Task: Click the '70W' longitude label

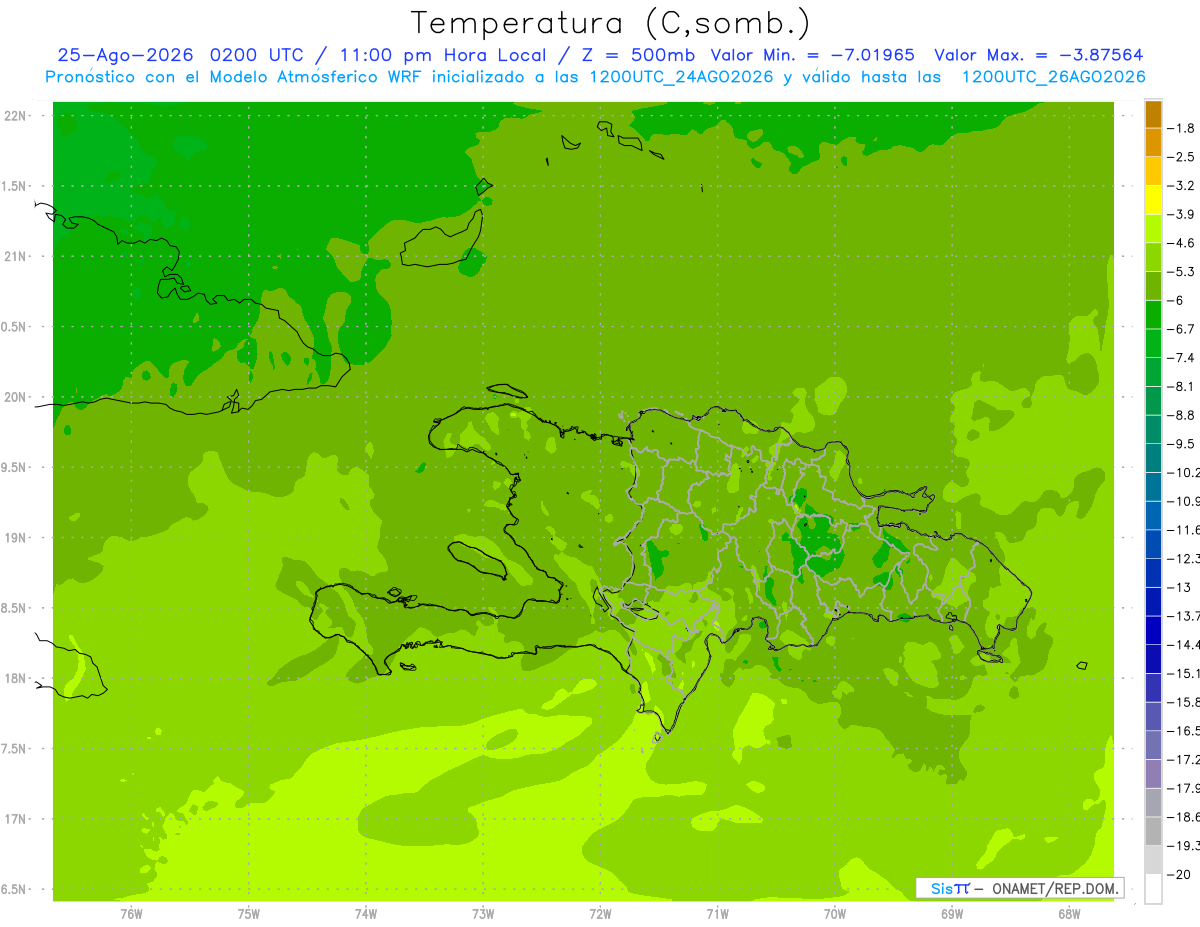Action: (835, 914)
